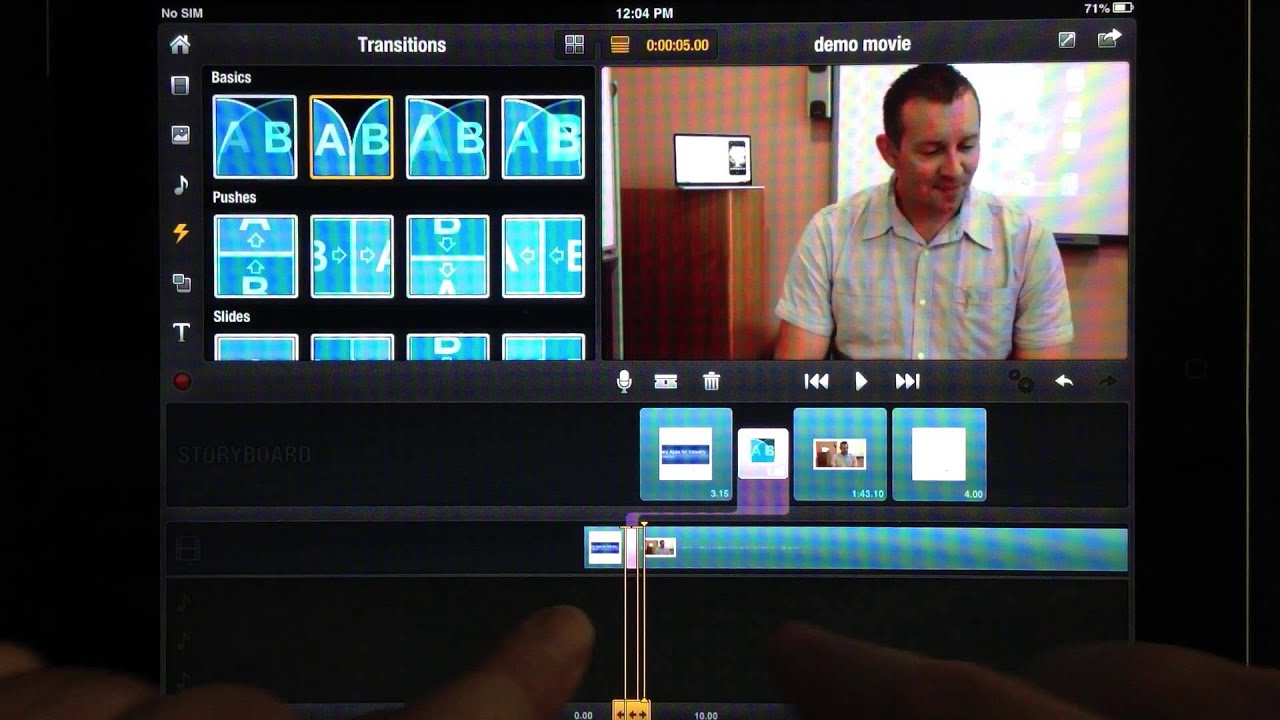Choose the push right transition
Viewport: 1280px width, 720px height.
pyautogui.click(x=351, y=256)
